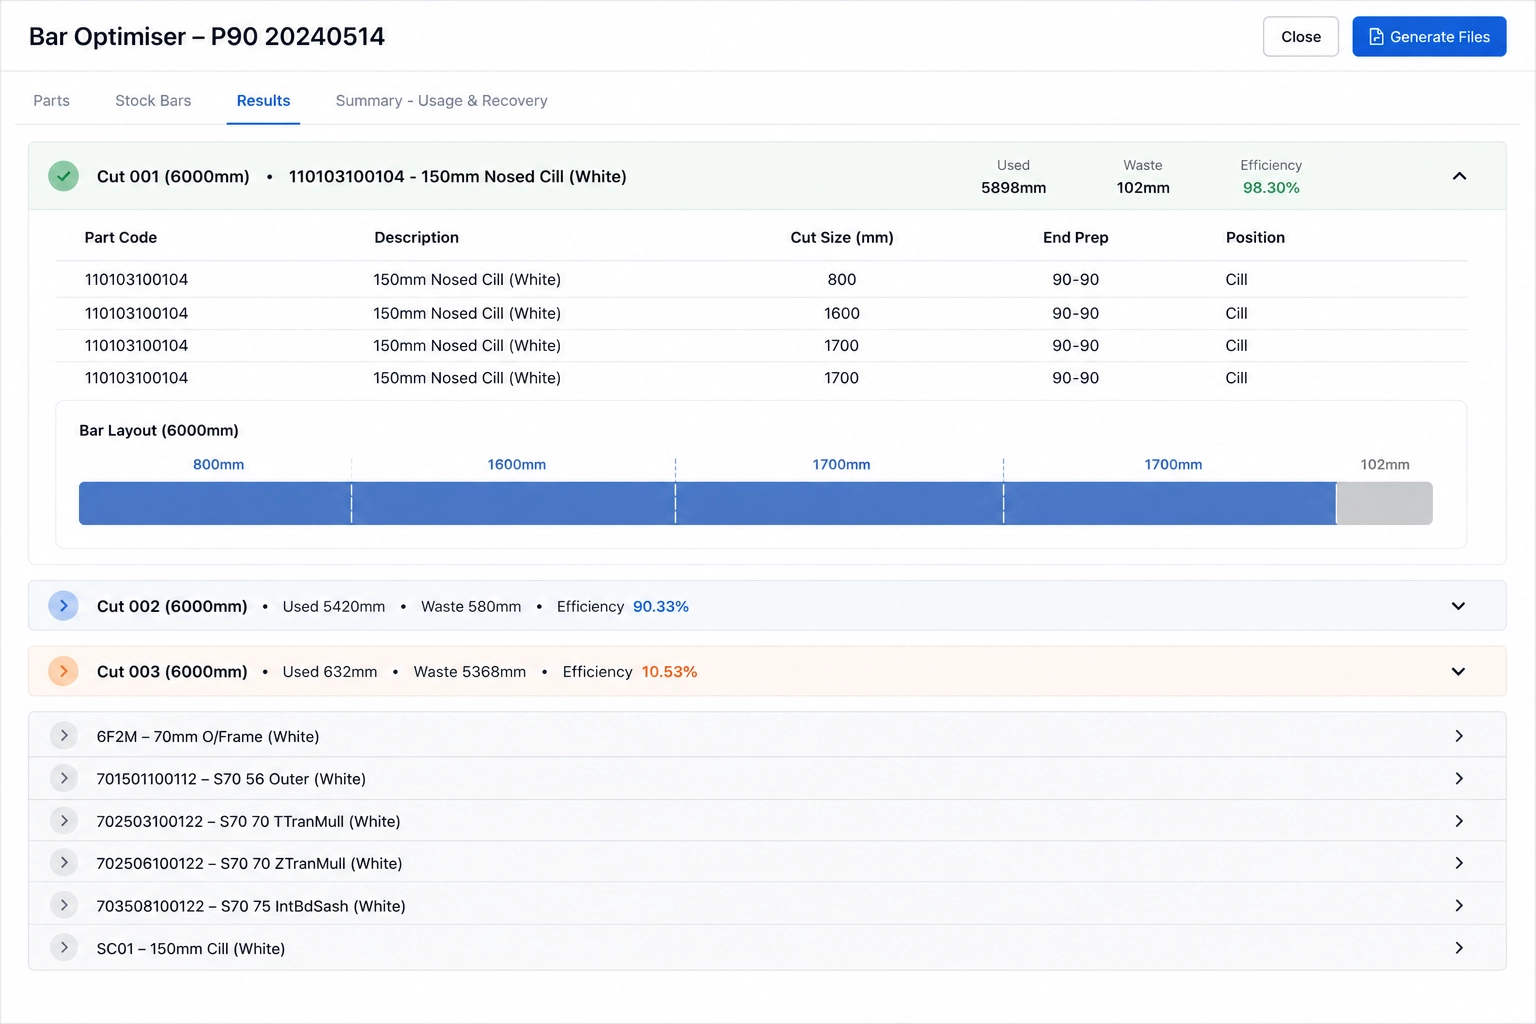
Task: Select the grey 102mm waste segment of the bar
Action: click(1385, 503)
